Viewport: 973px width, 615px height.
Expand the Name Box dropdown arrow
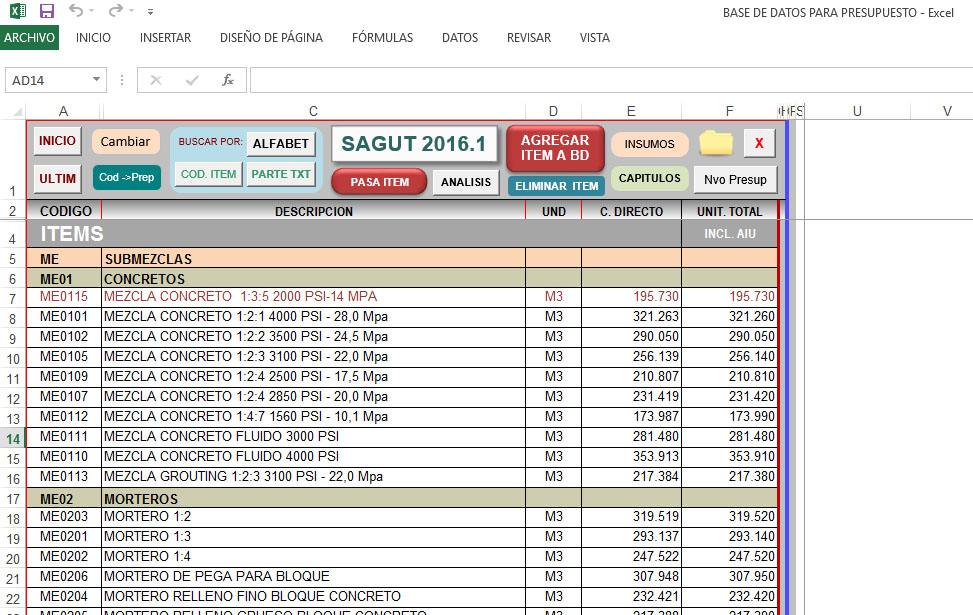[x=97, y=80]
